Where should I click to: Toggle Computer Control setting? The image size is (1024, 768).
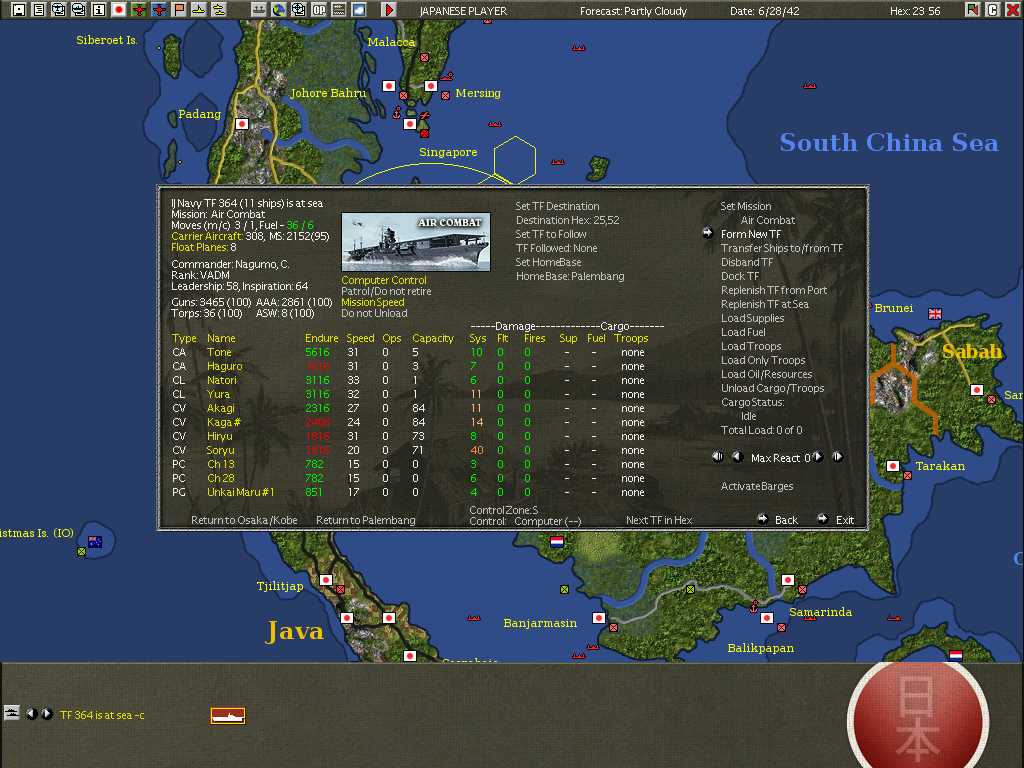384,280
